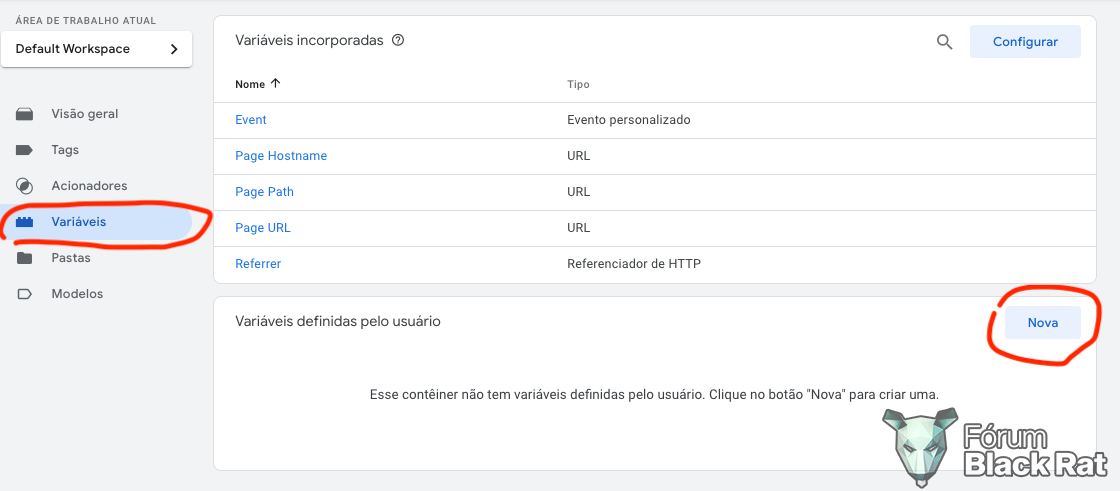Screen dimensions: 1120x491
Task: Click the Modelos template icon
Action: [25, 294]
